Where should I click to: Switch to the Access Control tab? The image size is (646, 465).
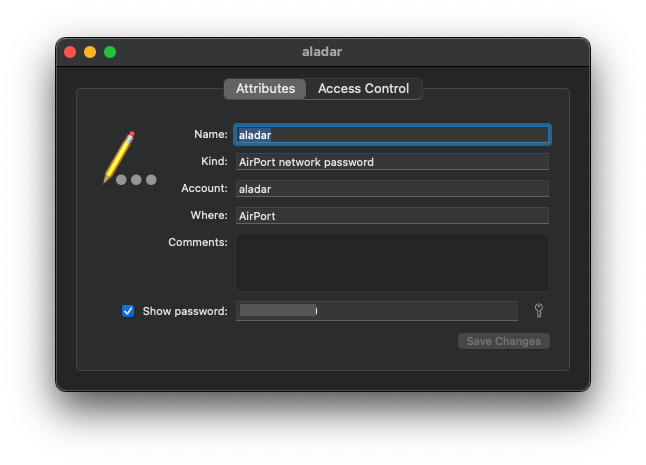[x=363, y=89]
